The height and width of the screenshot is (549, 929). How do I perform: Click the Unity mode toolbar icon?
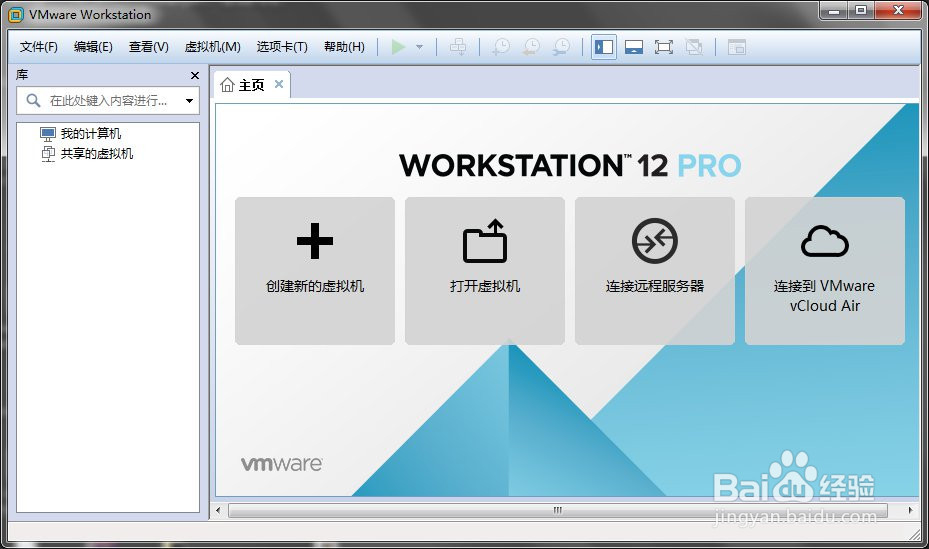(x=694, y=47)
